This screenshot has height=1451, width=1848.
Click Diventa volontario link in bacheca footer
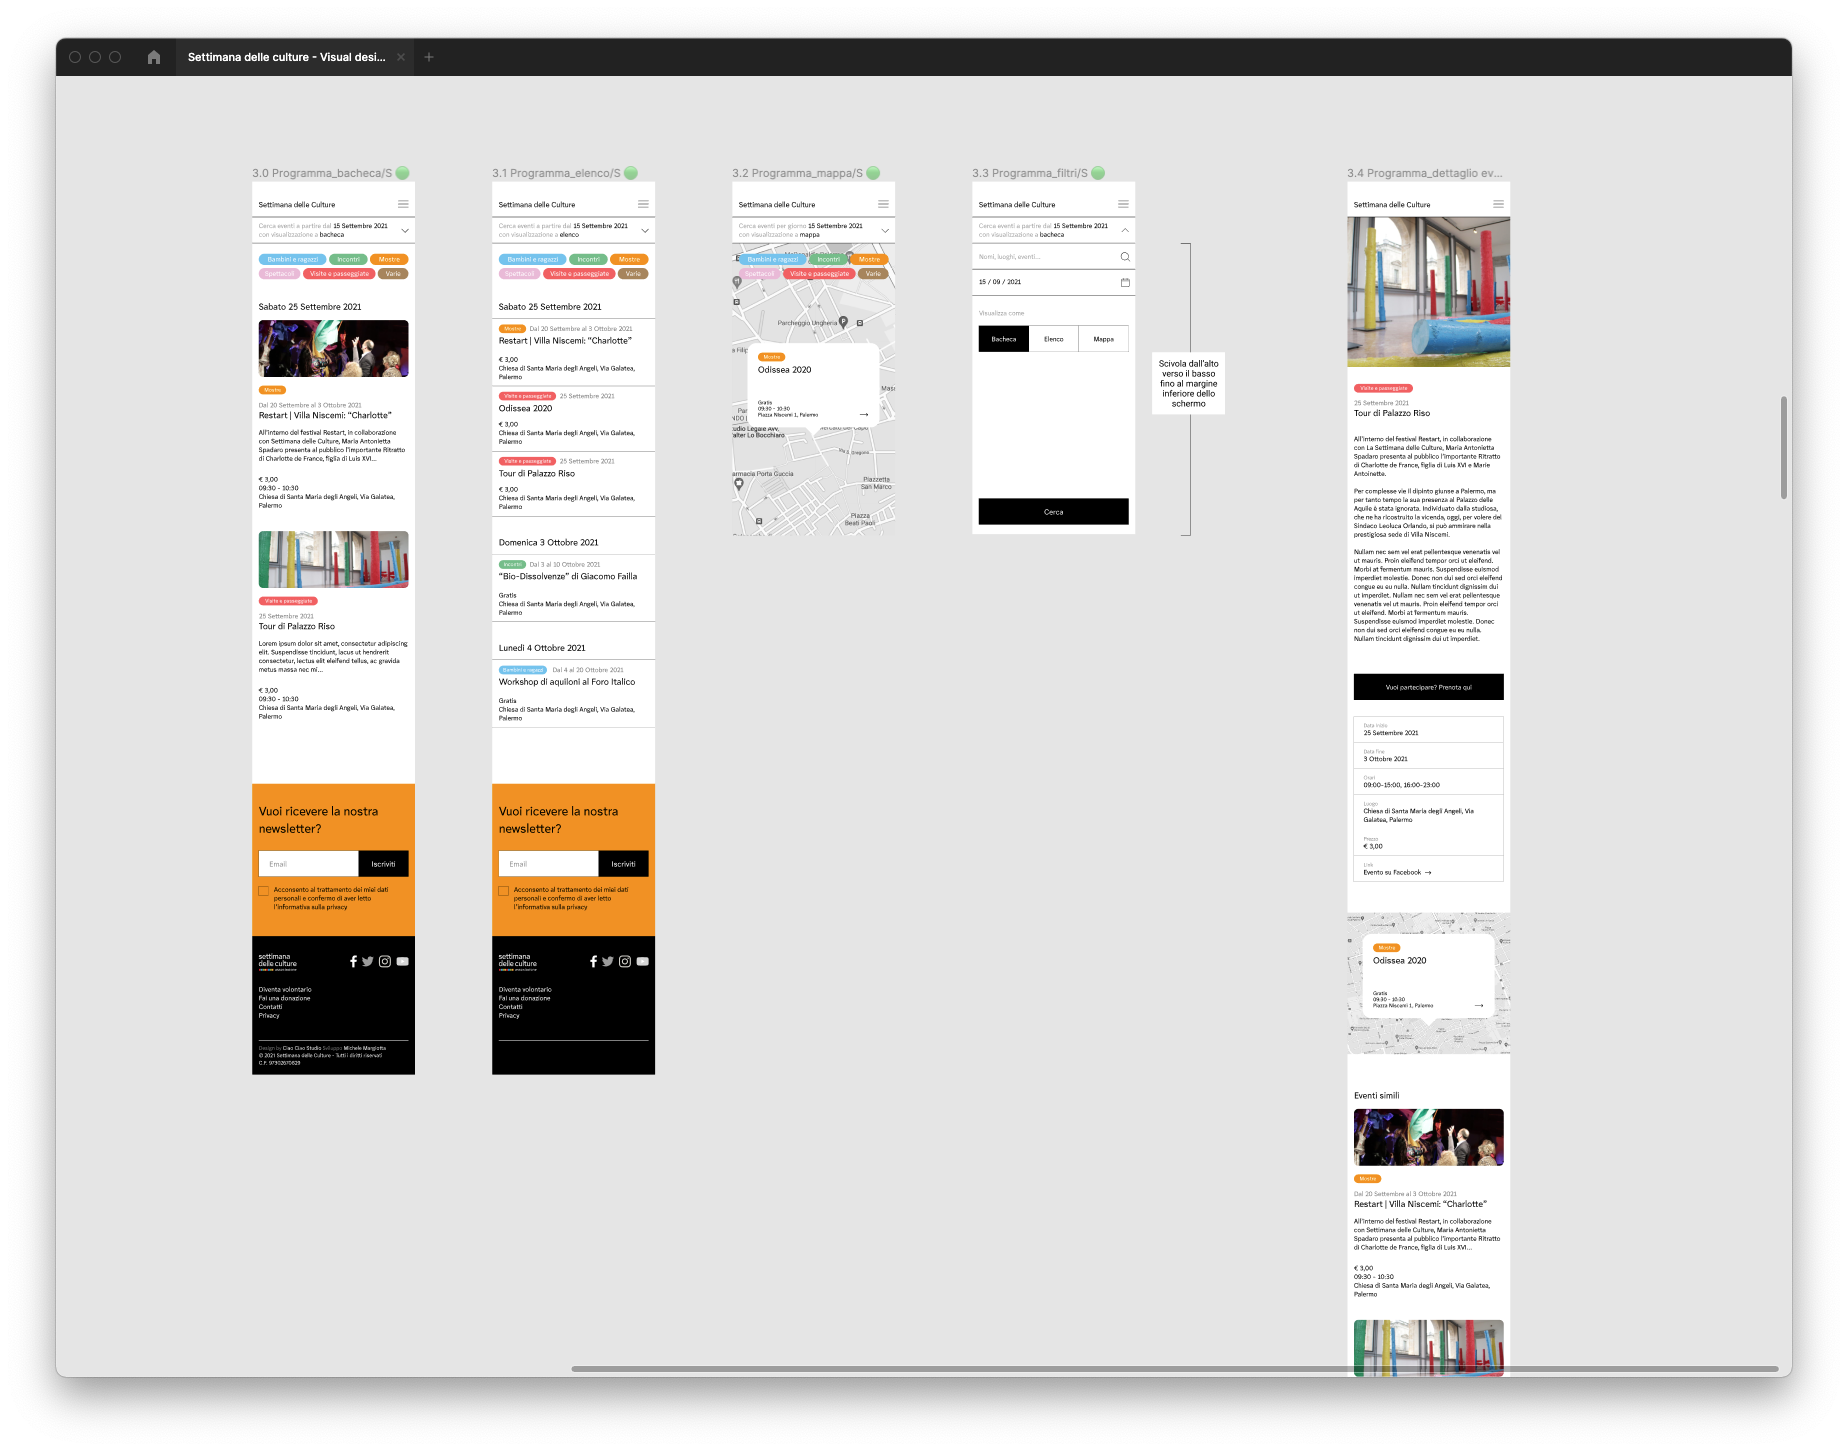[x=285, y=989]
